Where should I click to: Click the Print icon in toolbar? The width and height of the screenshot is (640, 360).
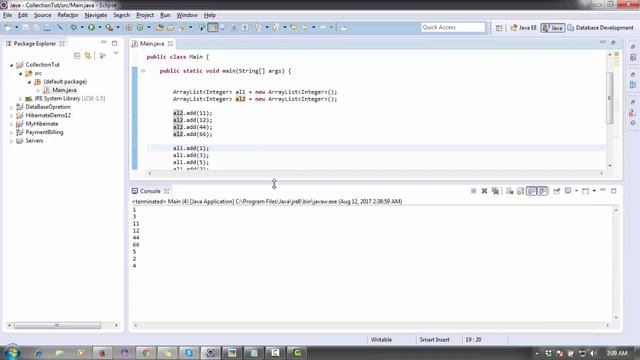[x=47, y=27]
